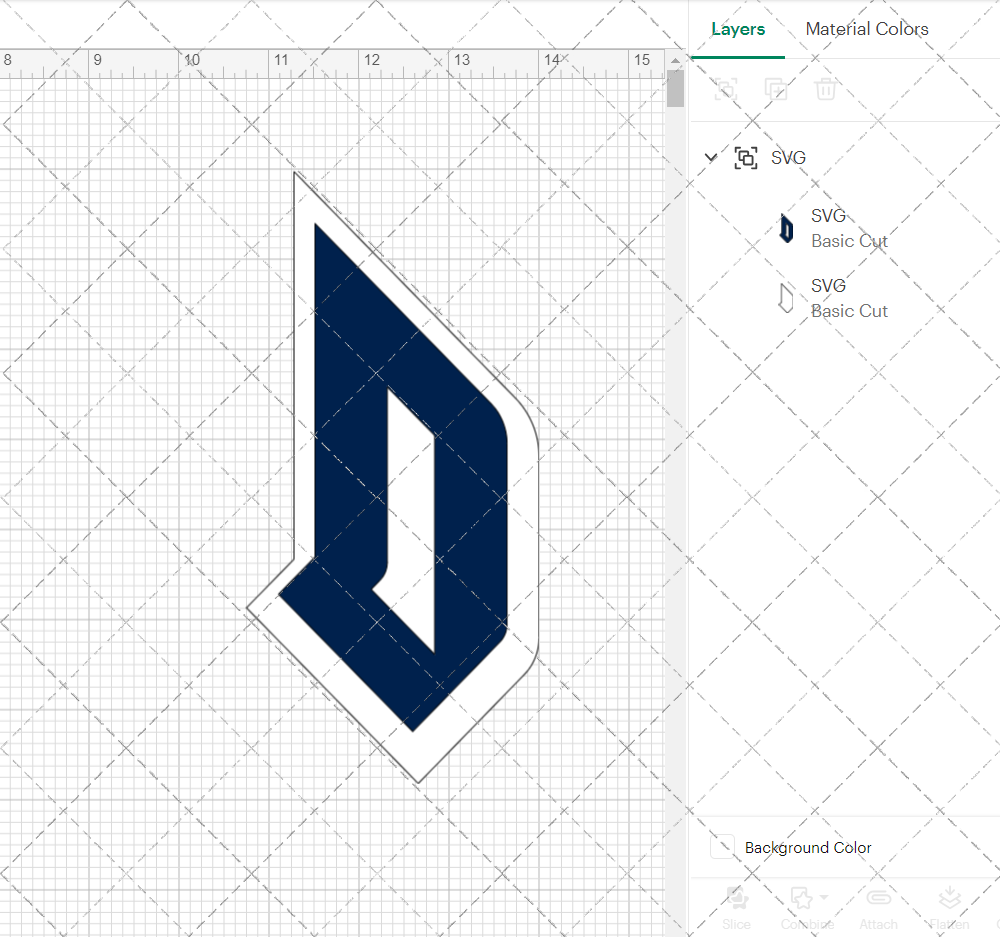
Task: Click the Duplicate layer icon
Action: 776,89
